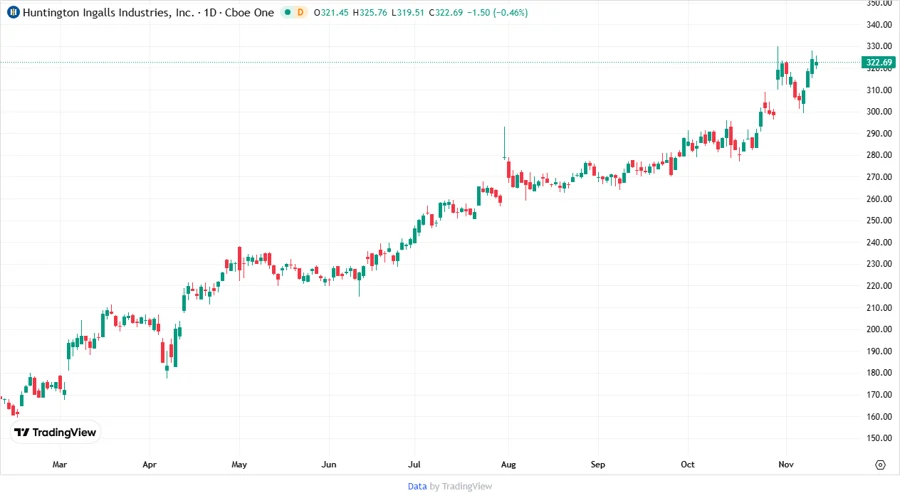
Task: Click the Apr label on the time axis
Action: pos(149,465)
